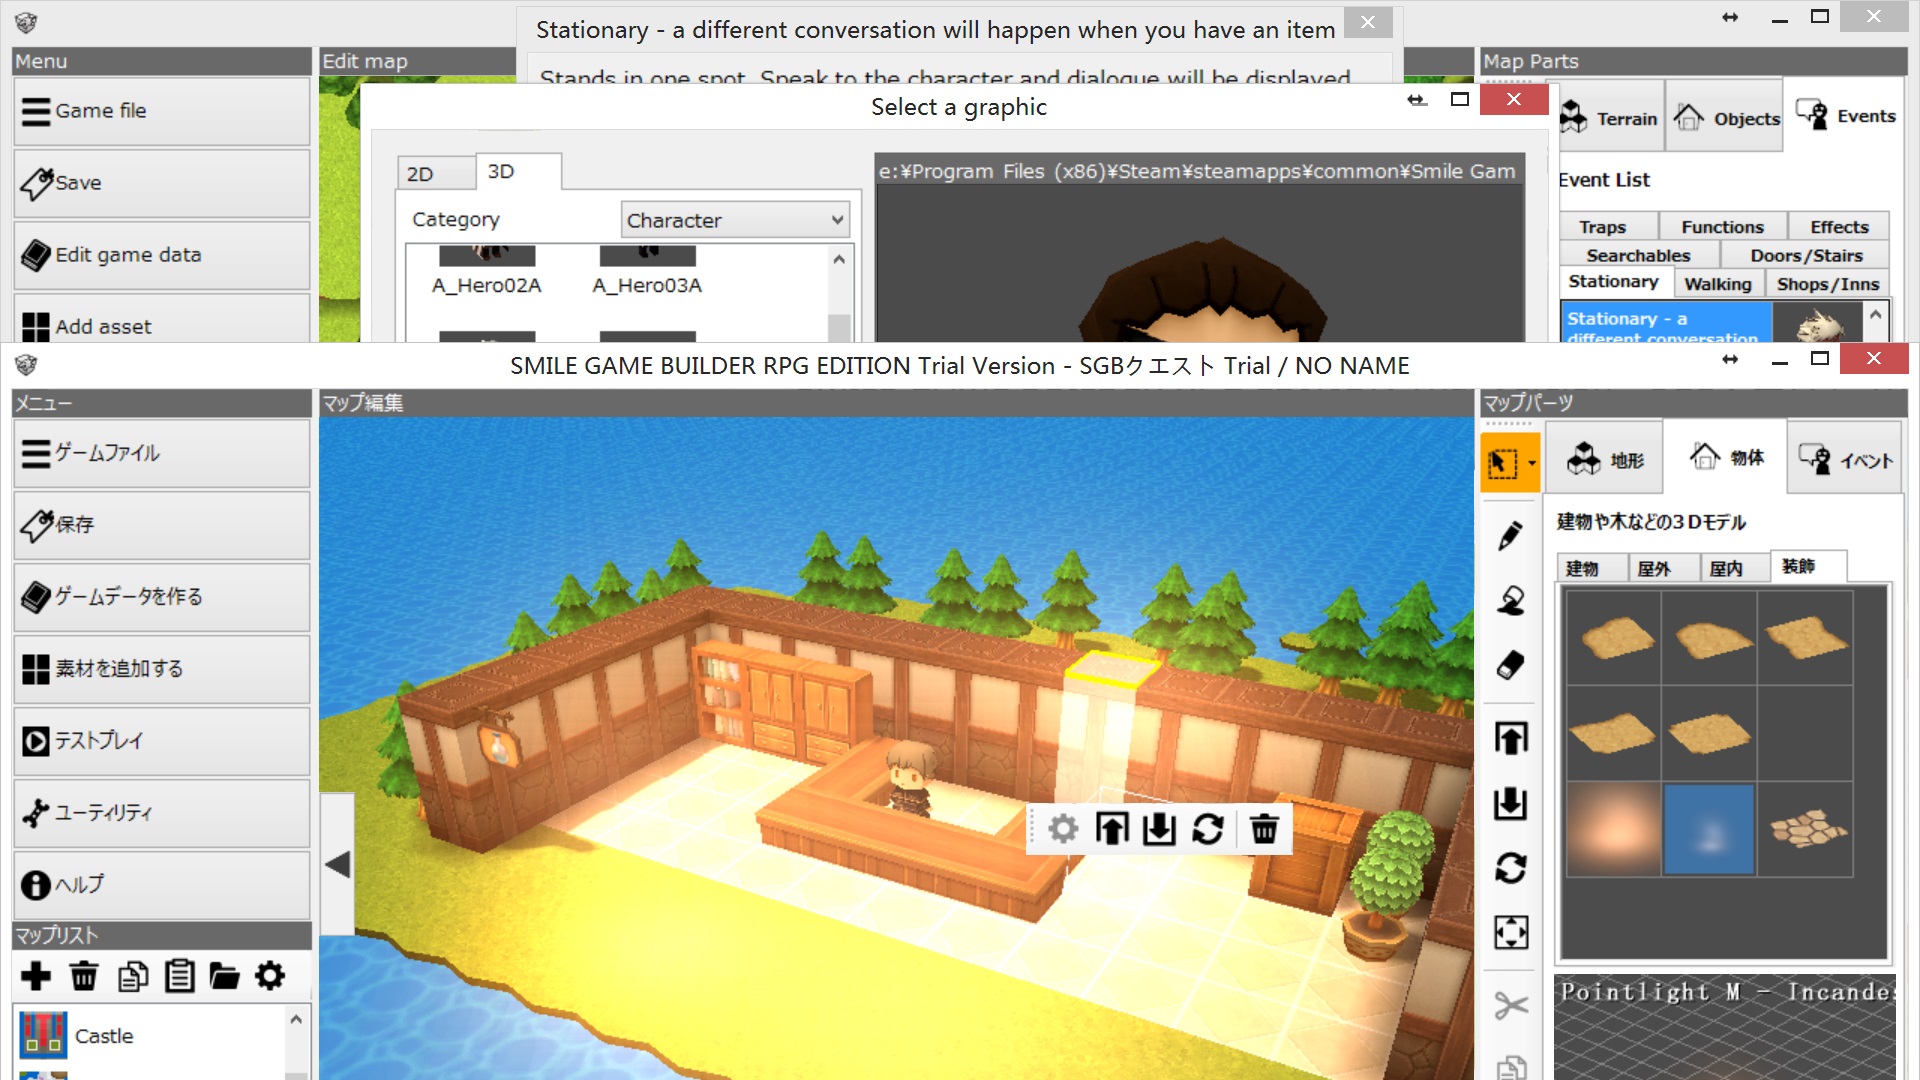This screenshot has width=1920, height=1080.
Task: Expand the selection tool dropdown arrow
Action: tap(1532, 462)
